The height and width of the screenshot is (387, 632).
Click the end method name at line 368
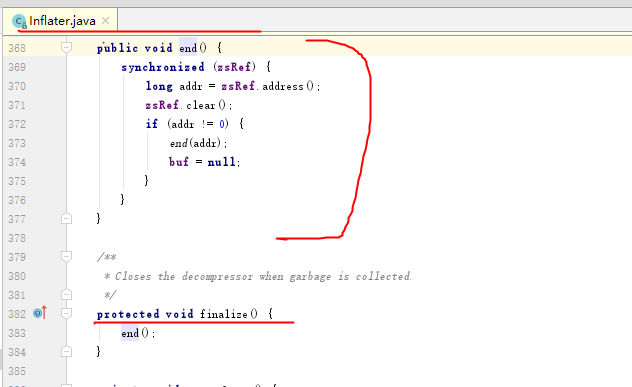pos(188,48)
